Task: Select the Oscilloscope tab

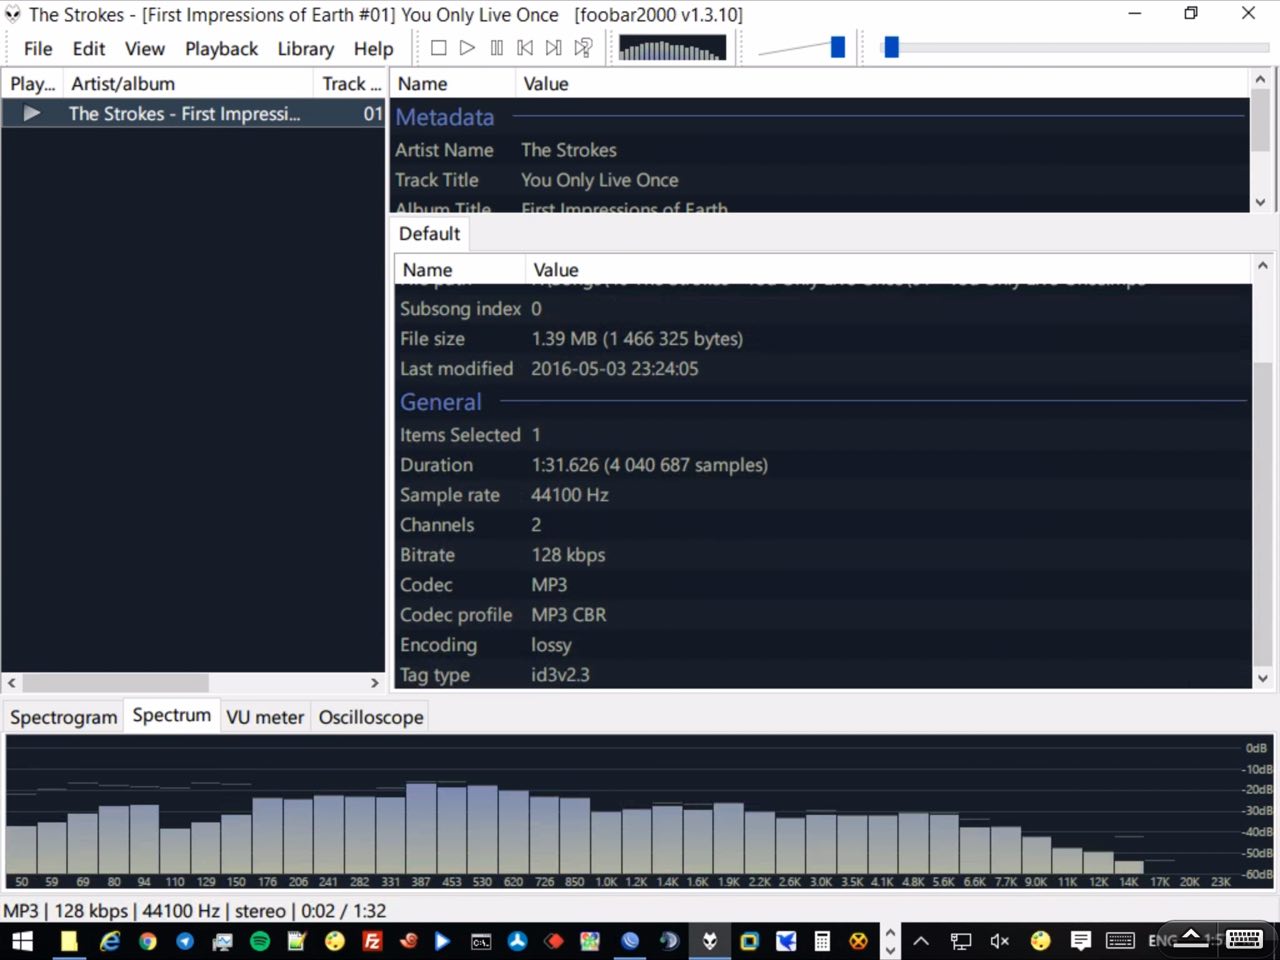Action: click(x=370, y=717)
